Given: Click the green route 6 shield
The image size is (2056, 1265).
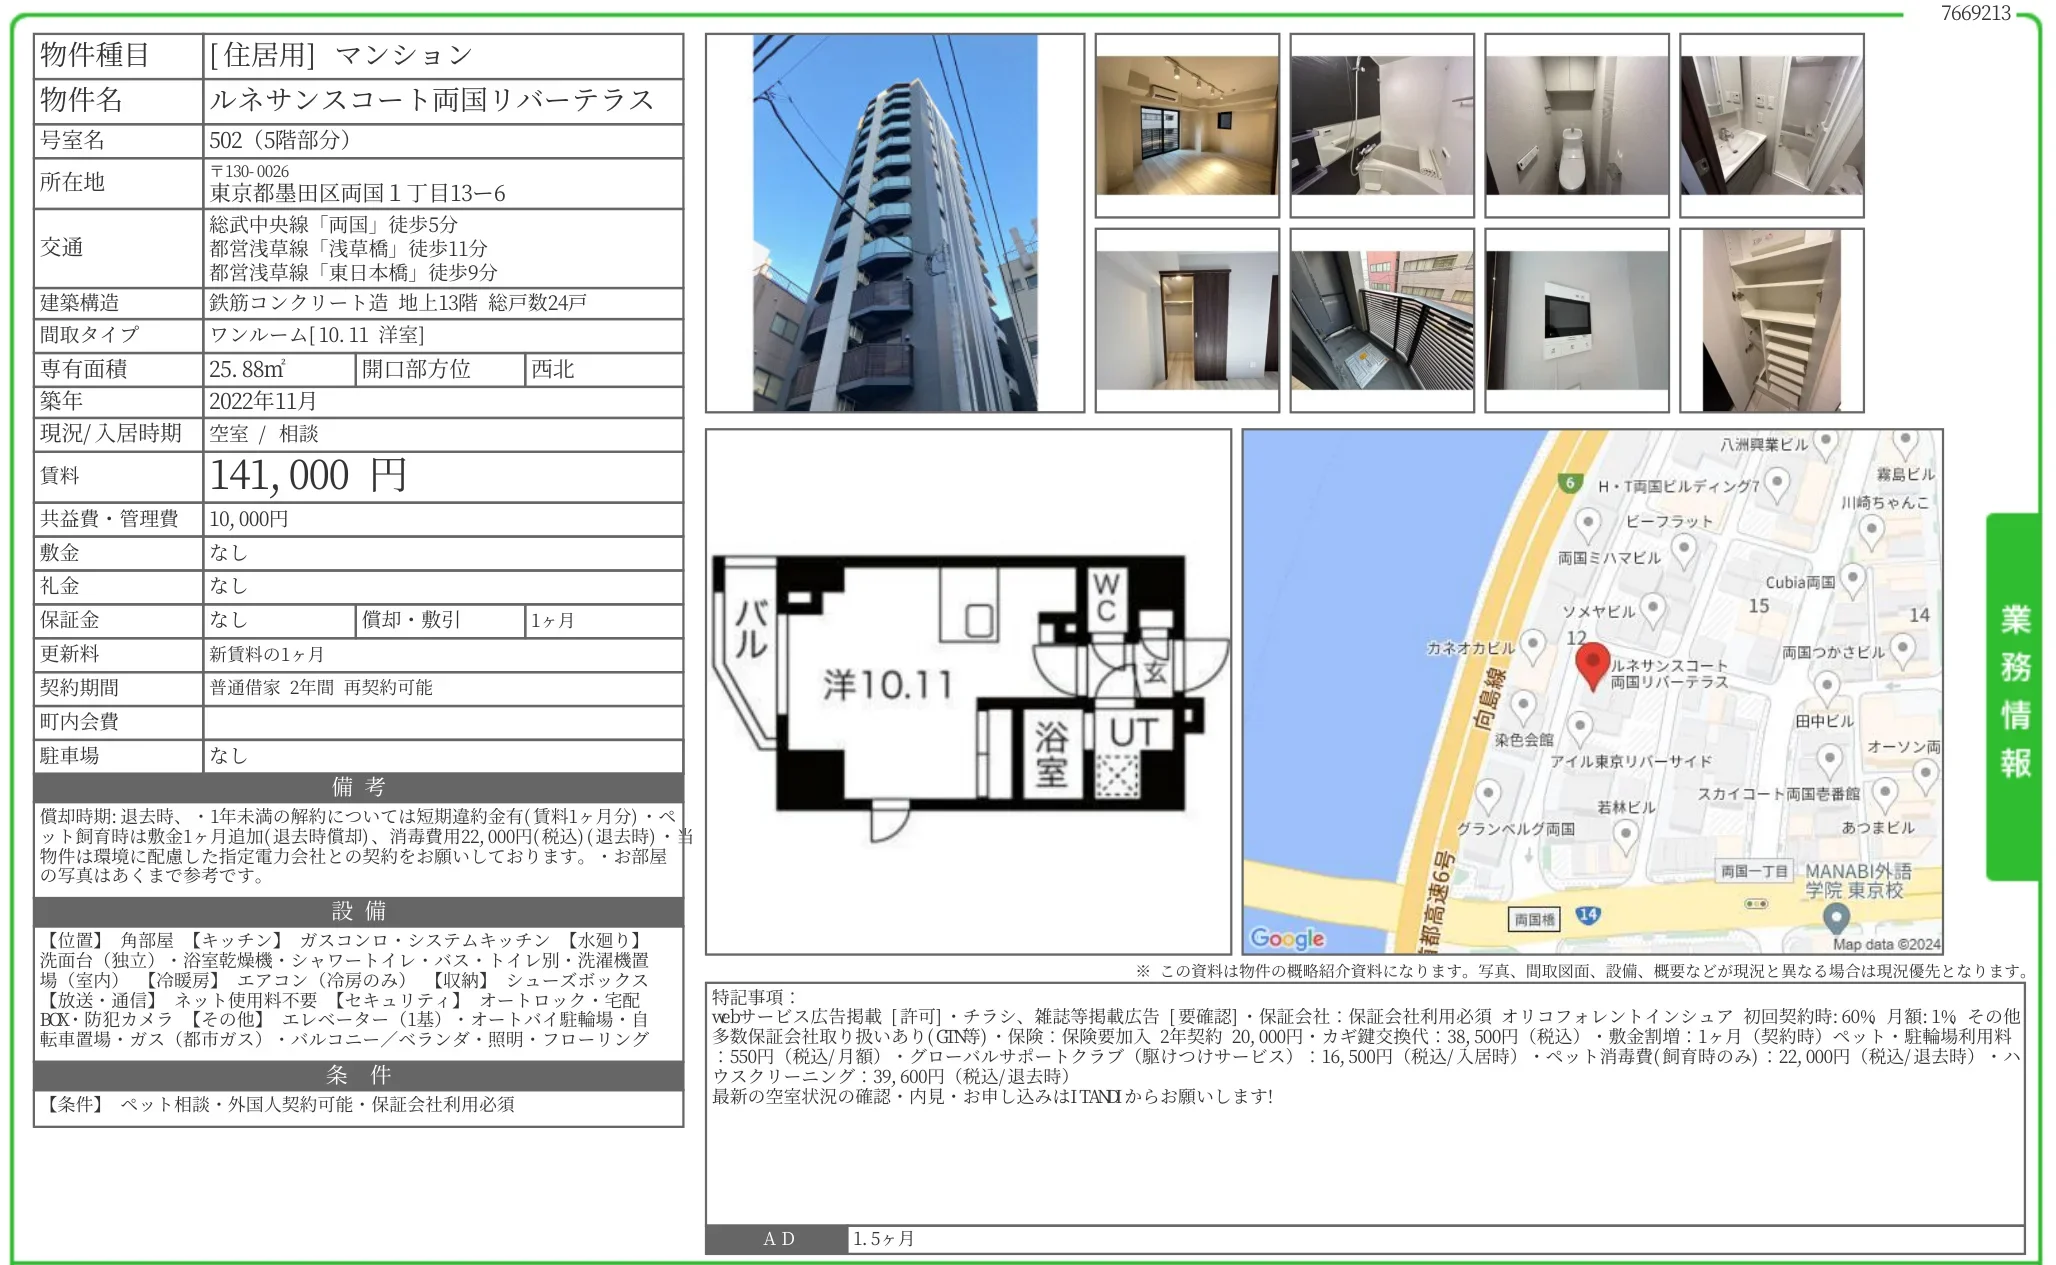Looking at the screenshot, I should (x=1570, y=483).
